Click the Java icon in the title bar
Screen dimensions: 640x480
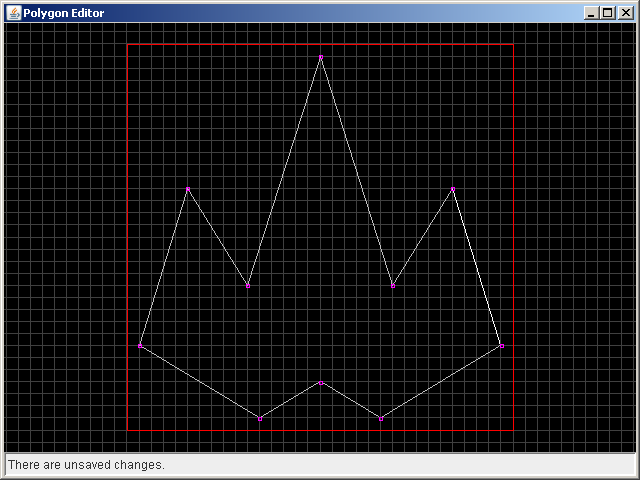coord(13,13)
